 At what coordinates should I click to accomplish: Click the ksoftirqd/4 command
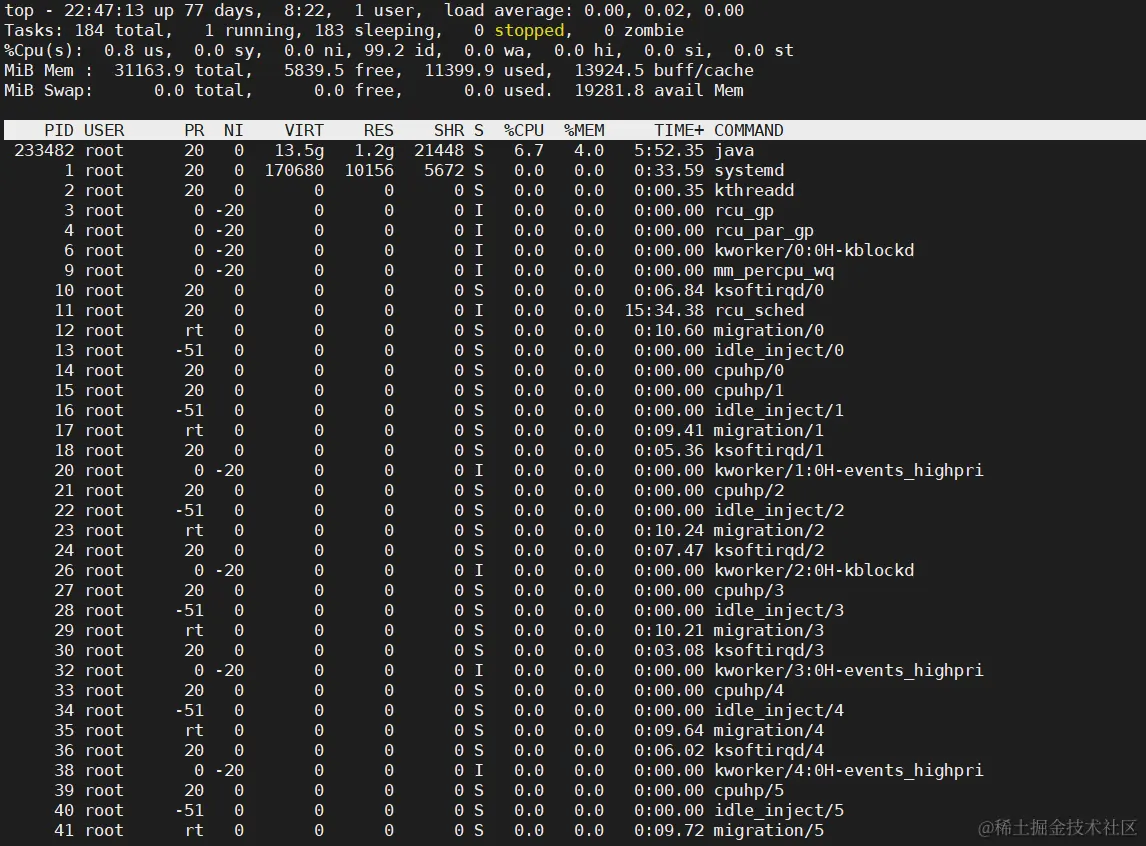click(x=769, y=750)
